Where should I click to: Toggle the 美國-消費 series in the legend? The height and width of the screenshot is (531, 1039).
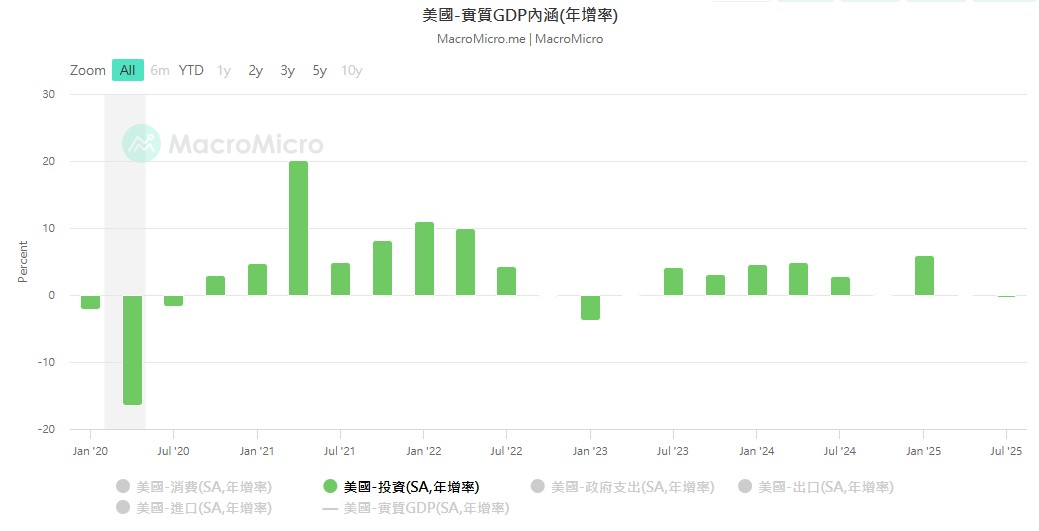click(x=203, y=487)
